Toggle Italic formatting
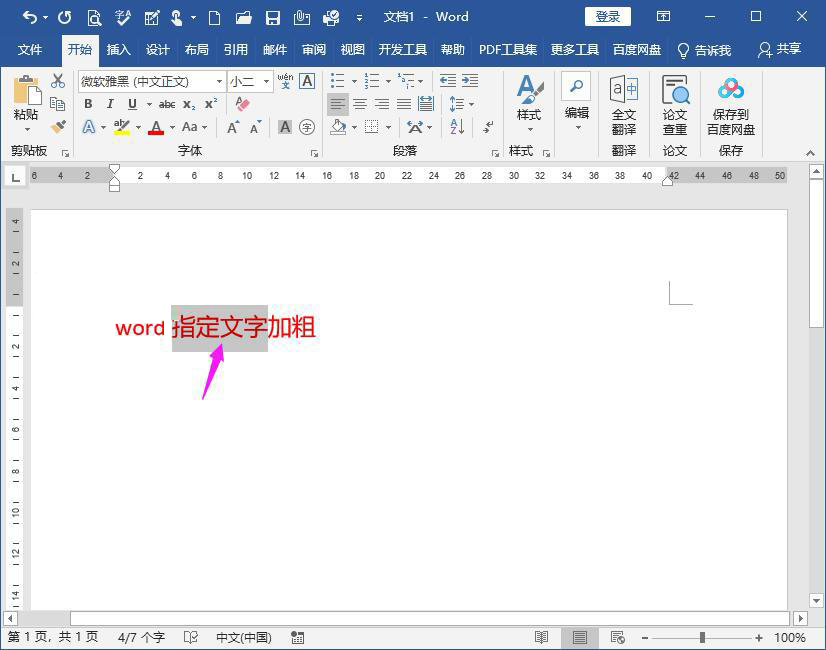 110,103
